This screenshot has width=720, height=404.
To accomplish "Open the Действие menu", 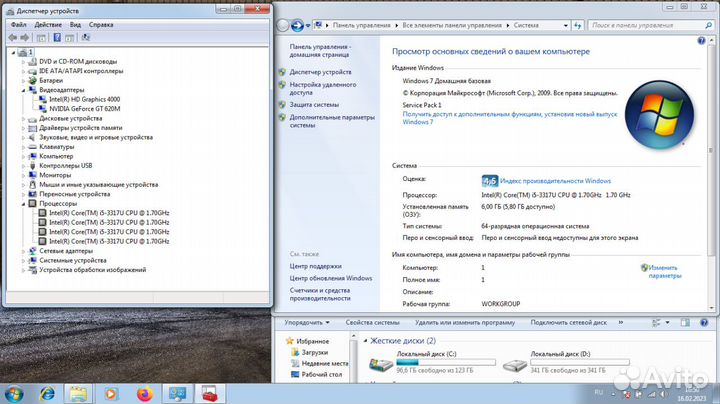I will [x=48, y=25].
